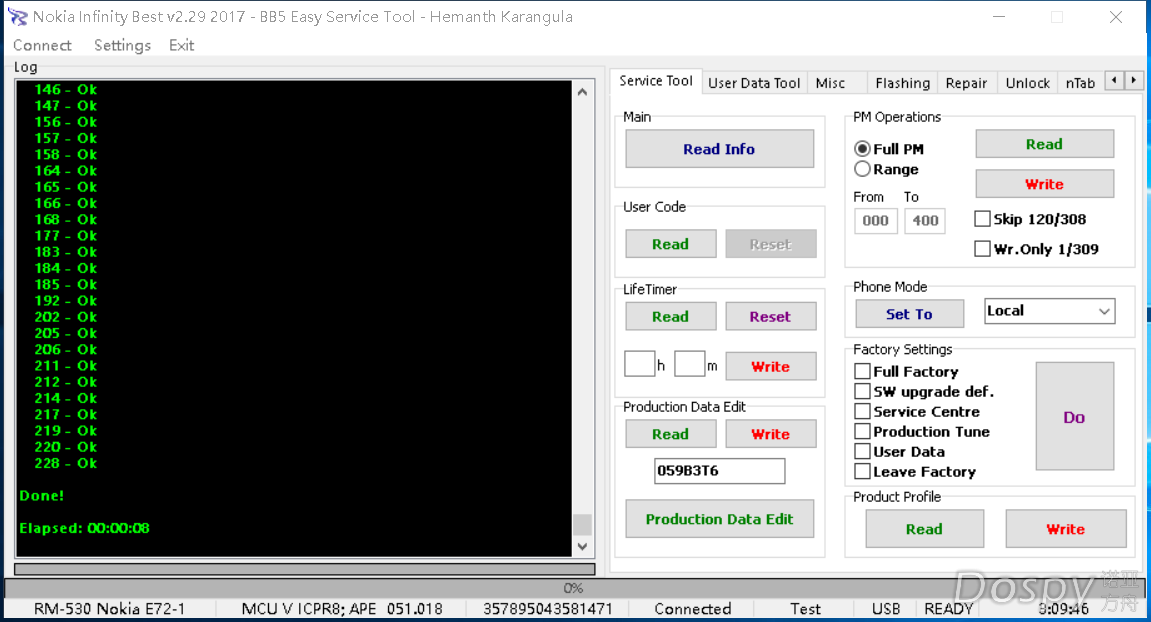
Task: Switch to the User Data Tool tab
Action: (754, 83)
